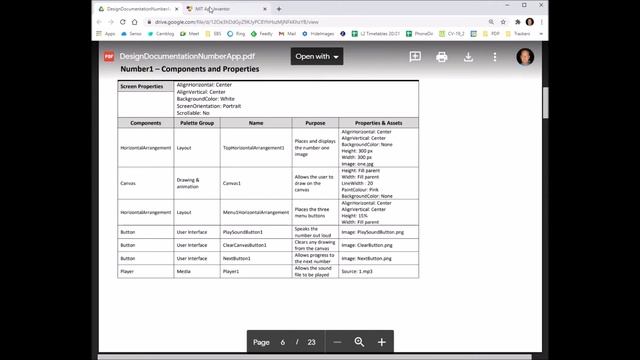Click the Menu1HorizontalArrangement name cell

coord(256,212)
